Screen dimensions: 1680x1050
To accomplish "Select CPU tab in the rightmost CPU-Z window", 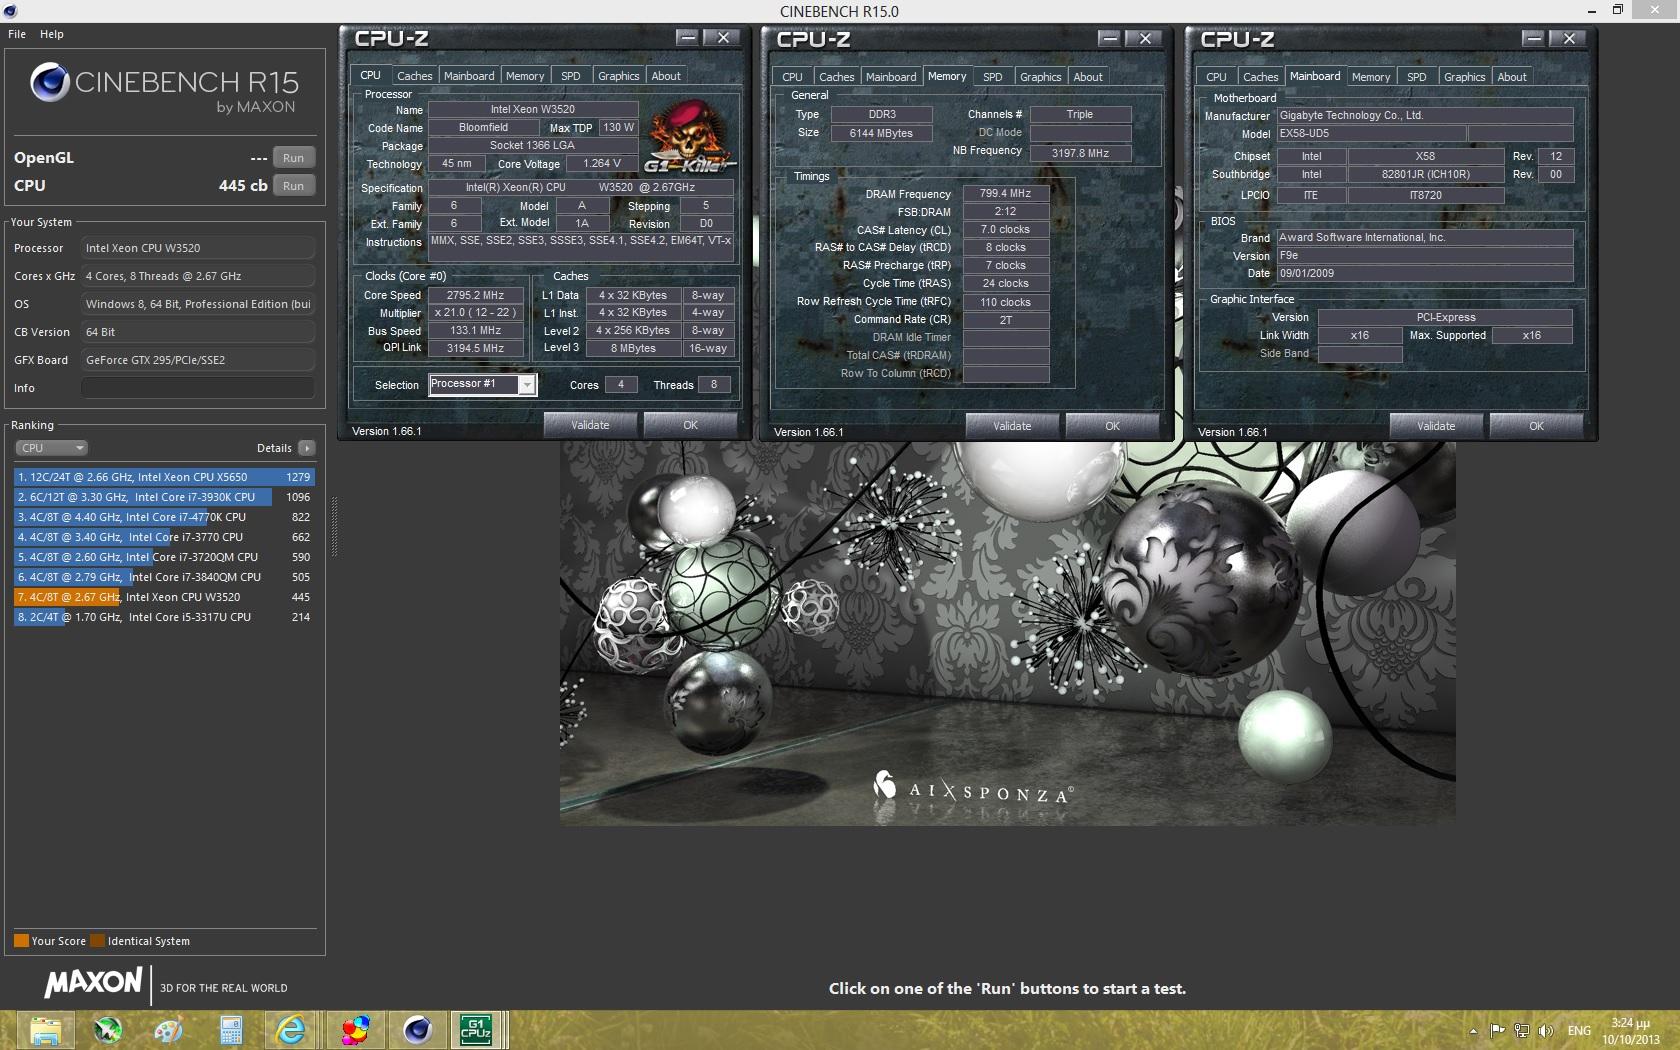I will tap(1216, 77).
